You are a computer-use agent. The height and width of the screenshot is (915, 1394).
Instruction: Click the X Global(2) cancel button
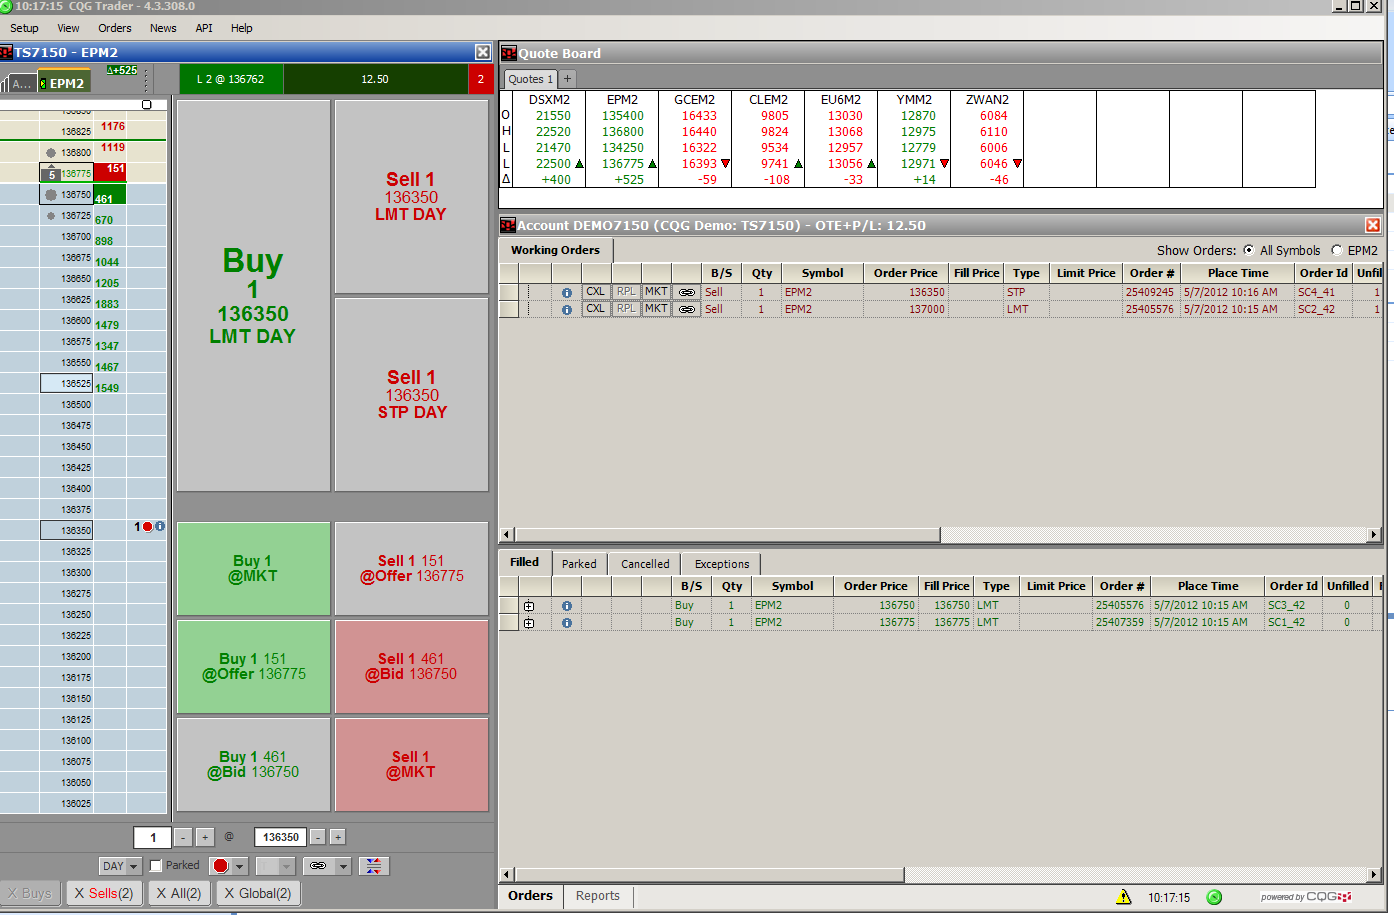click(x=258, y=893)
